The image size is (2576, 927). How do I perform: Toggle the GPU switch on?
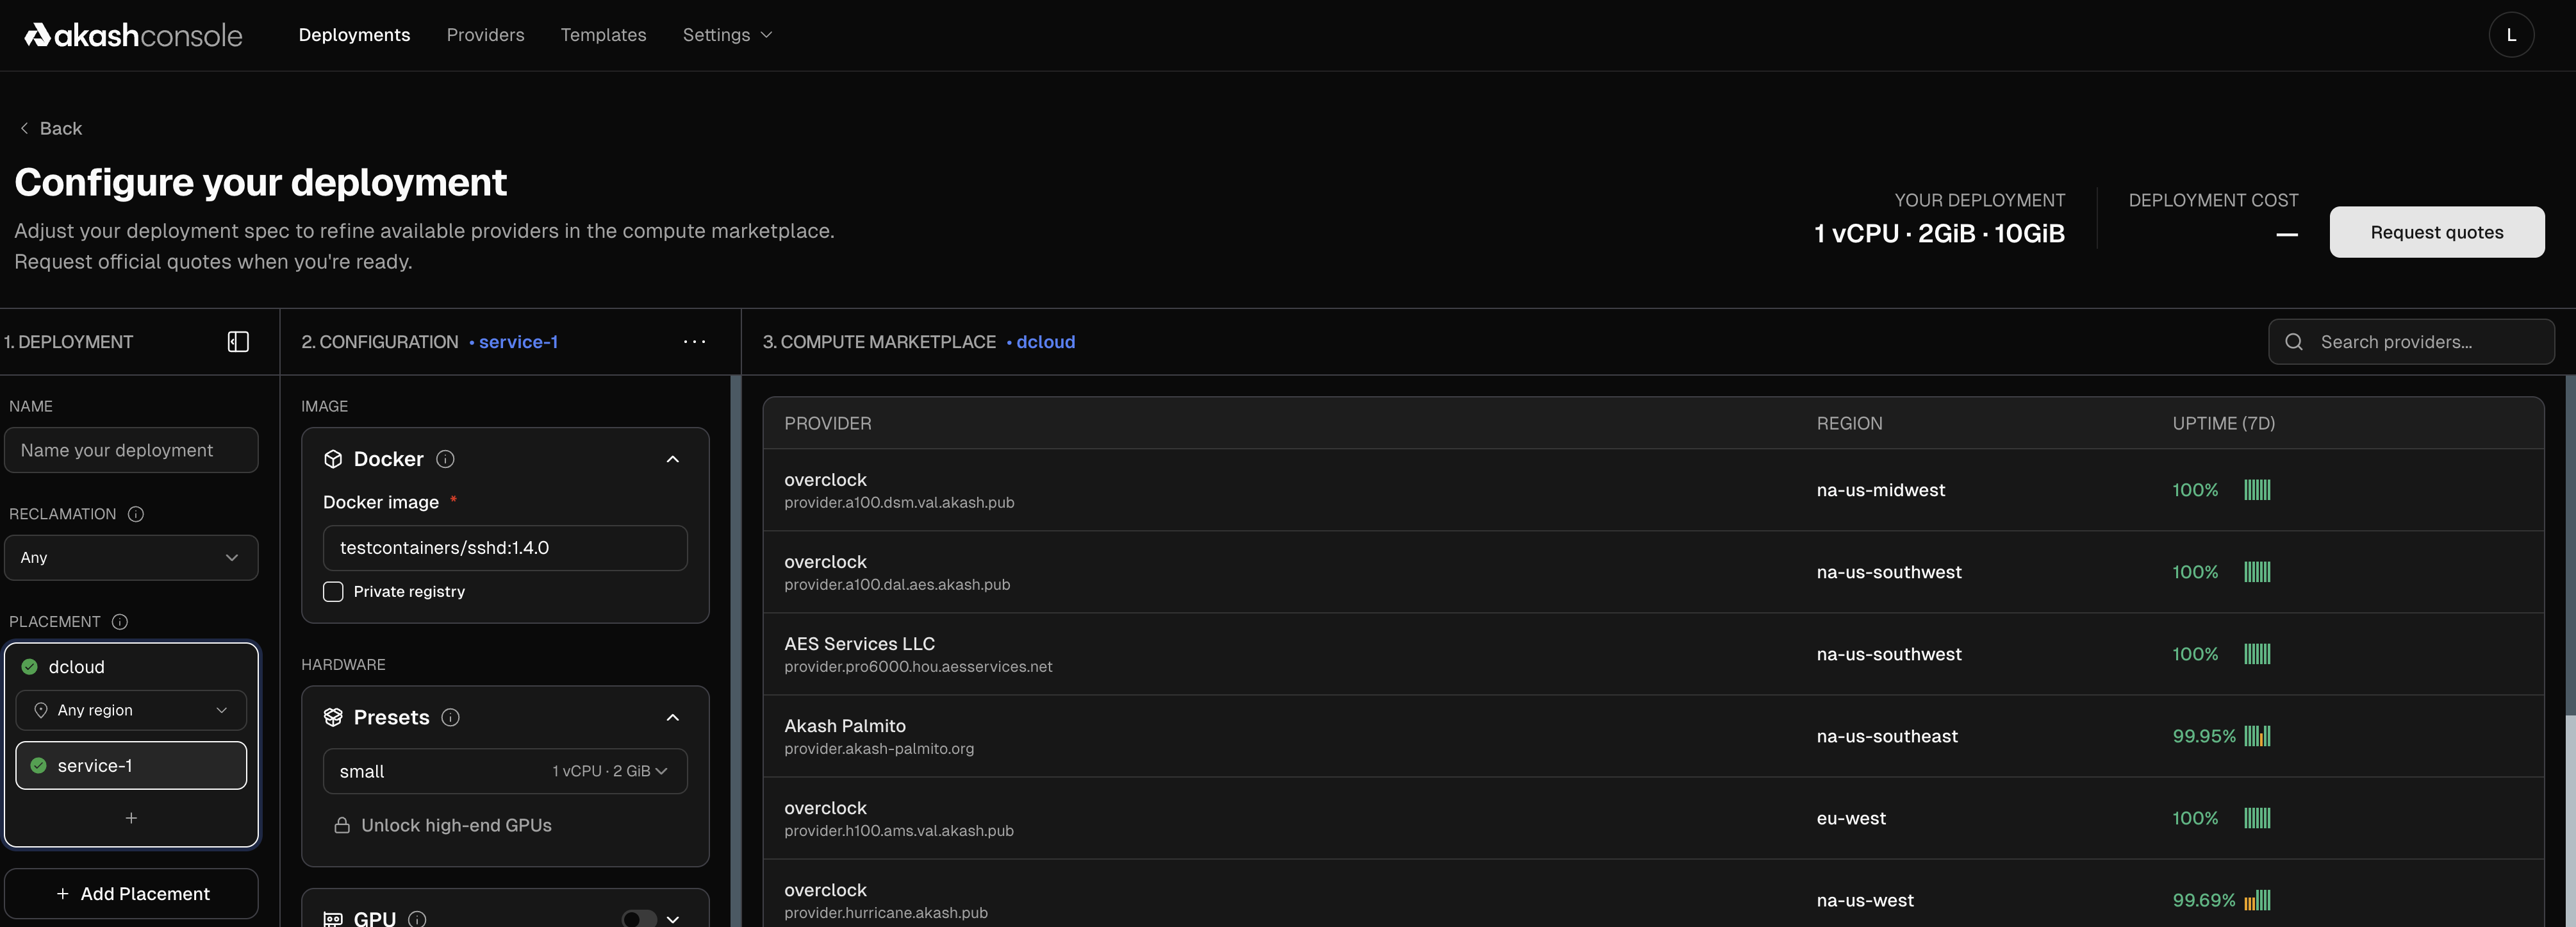pyautogui.click(x=639, y=919)
